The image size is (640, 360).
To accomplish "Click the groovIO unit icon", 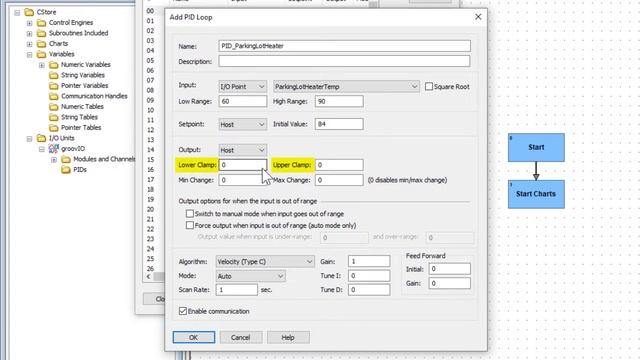I will coord(53,149).
